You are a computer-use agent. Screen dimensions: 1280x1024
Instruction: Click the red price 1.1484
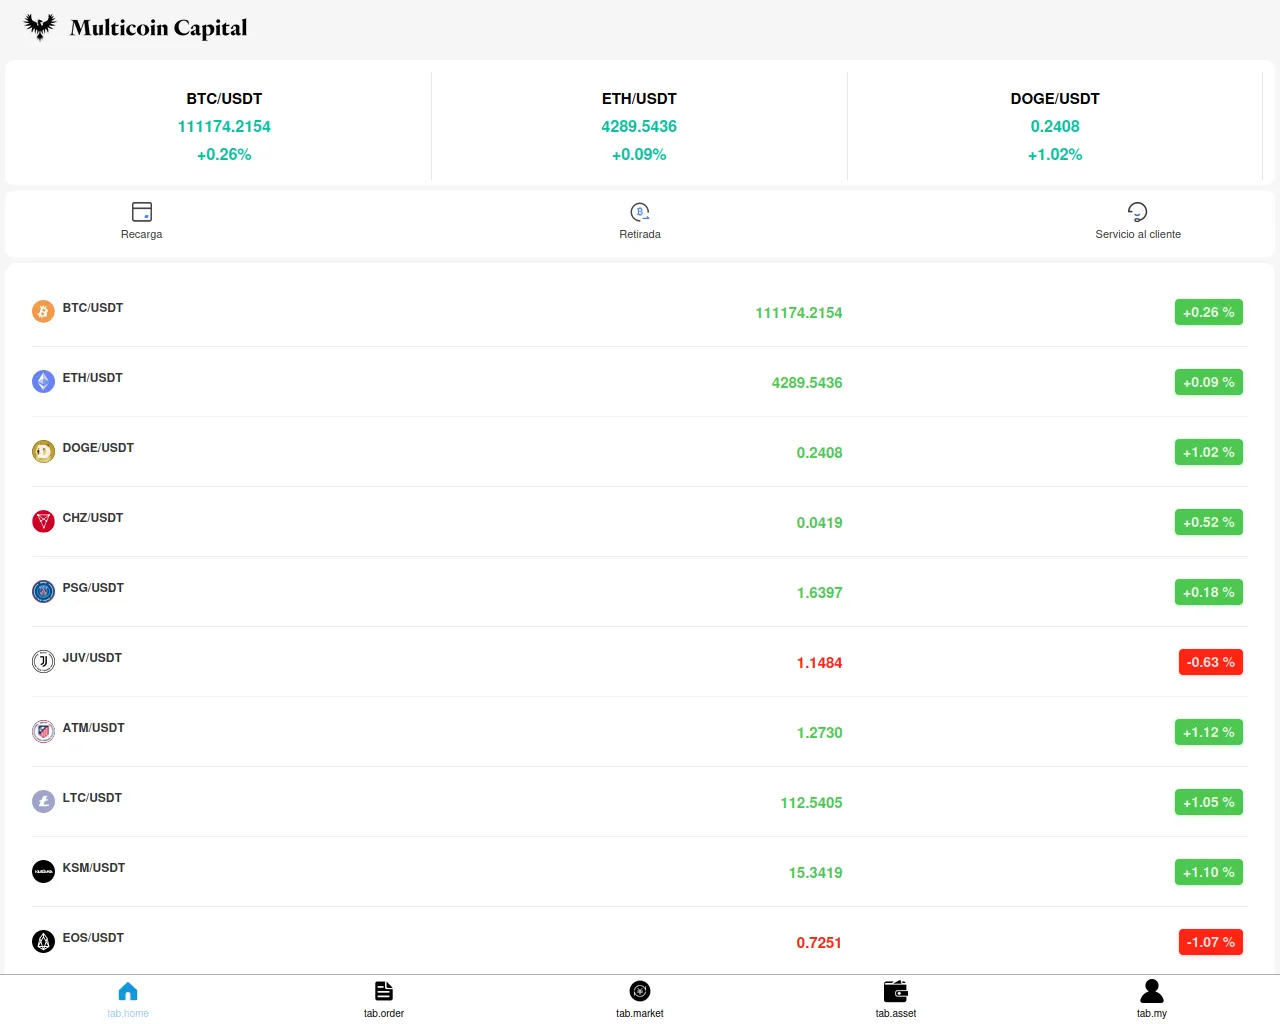(819, 663)
